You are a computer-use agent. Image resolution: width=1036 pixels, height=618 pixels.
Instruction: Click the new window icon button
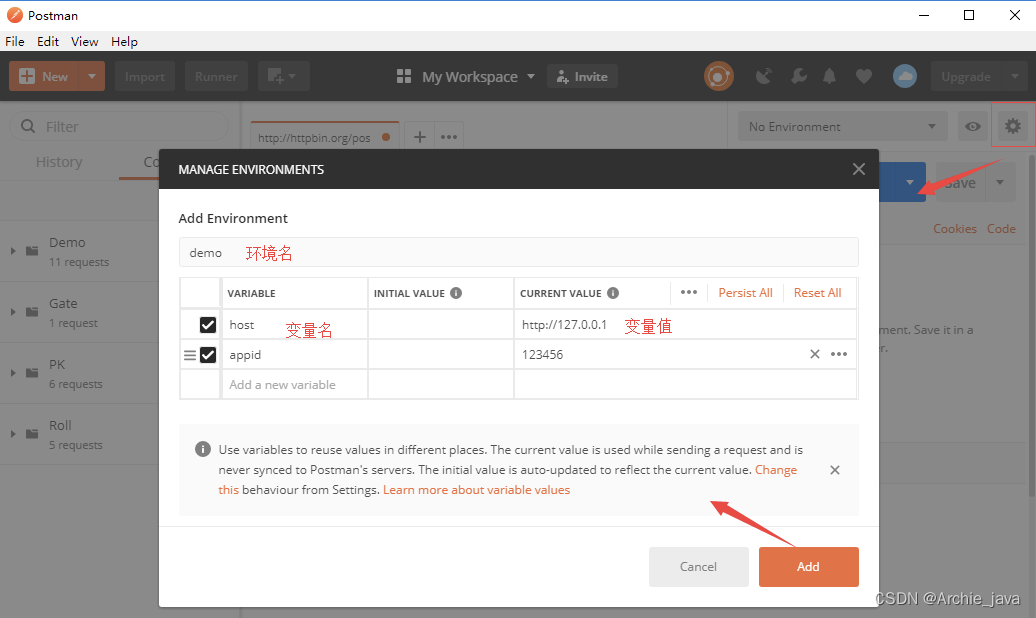pyautogui.click(x=283, y=77)
